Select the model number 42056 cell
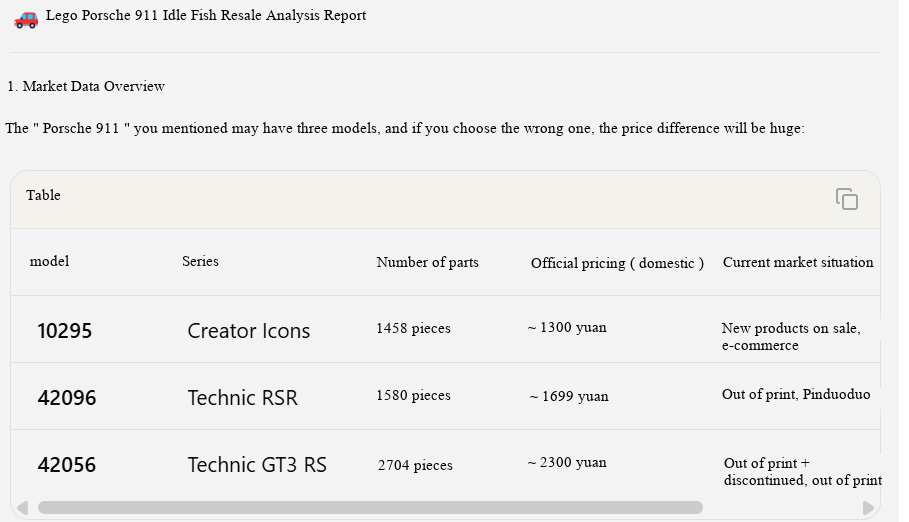Viewport: 909px width, 522px height. (67, 465)
